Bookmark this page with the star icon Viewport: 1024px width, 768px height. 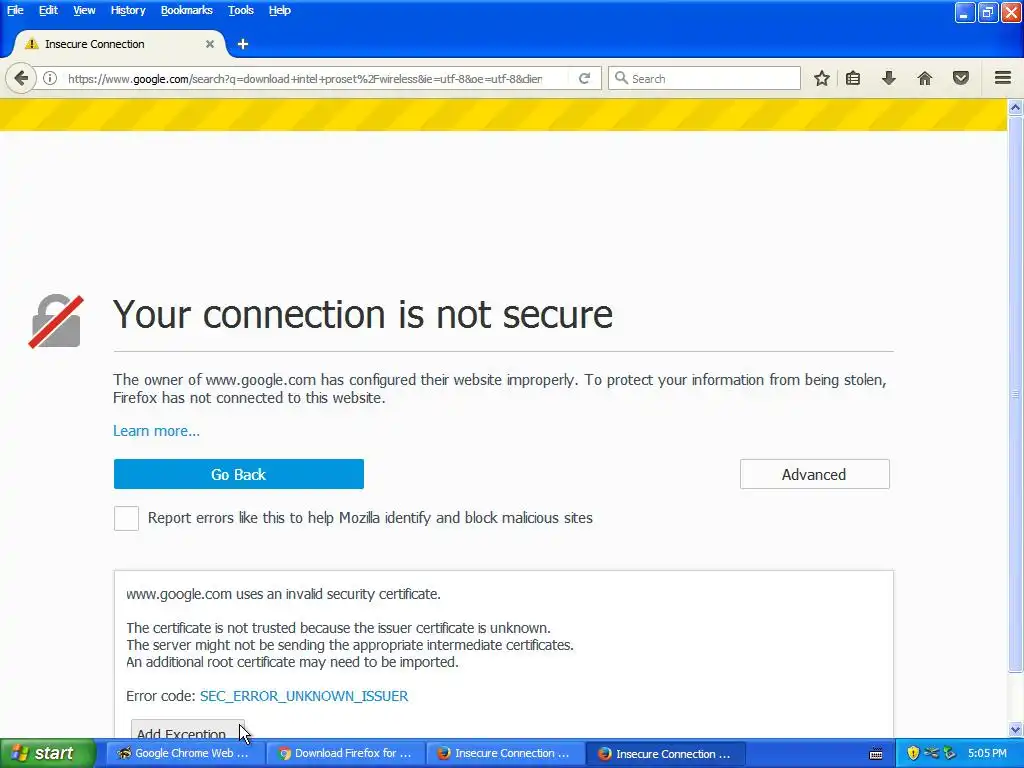pos(822,78)
